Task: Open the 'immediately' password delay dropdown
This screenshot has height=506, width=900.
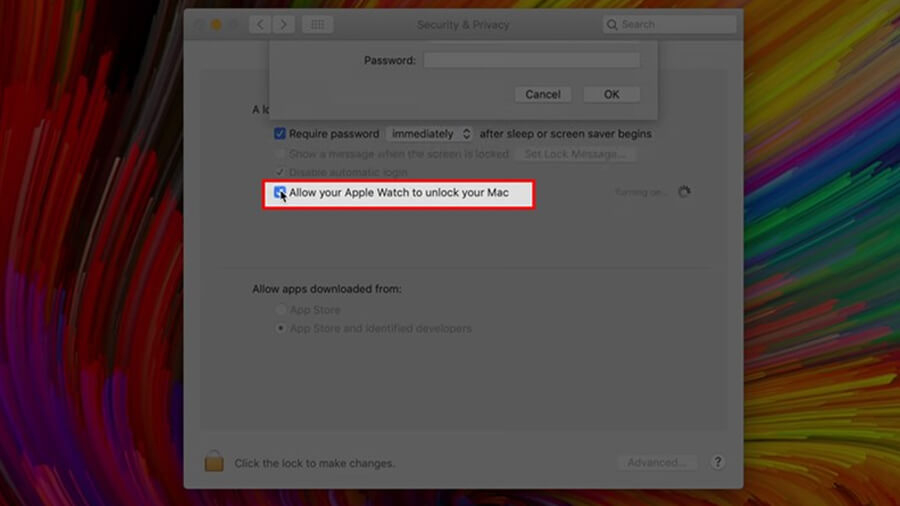Action: pyautogui.click(x=430, y=134)
